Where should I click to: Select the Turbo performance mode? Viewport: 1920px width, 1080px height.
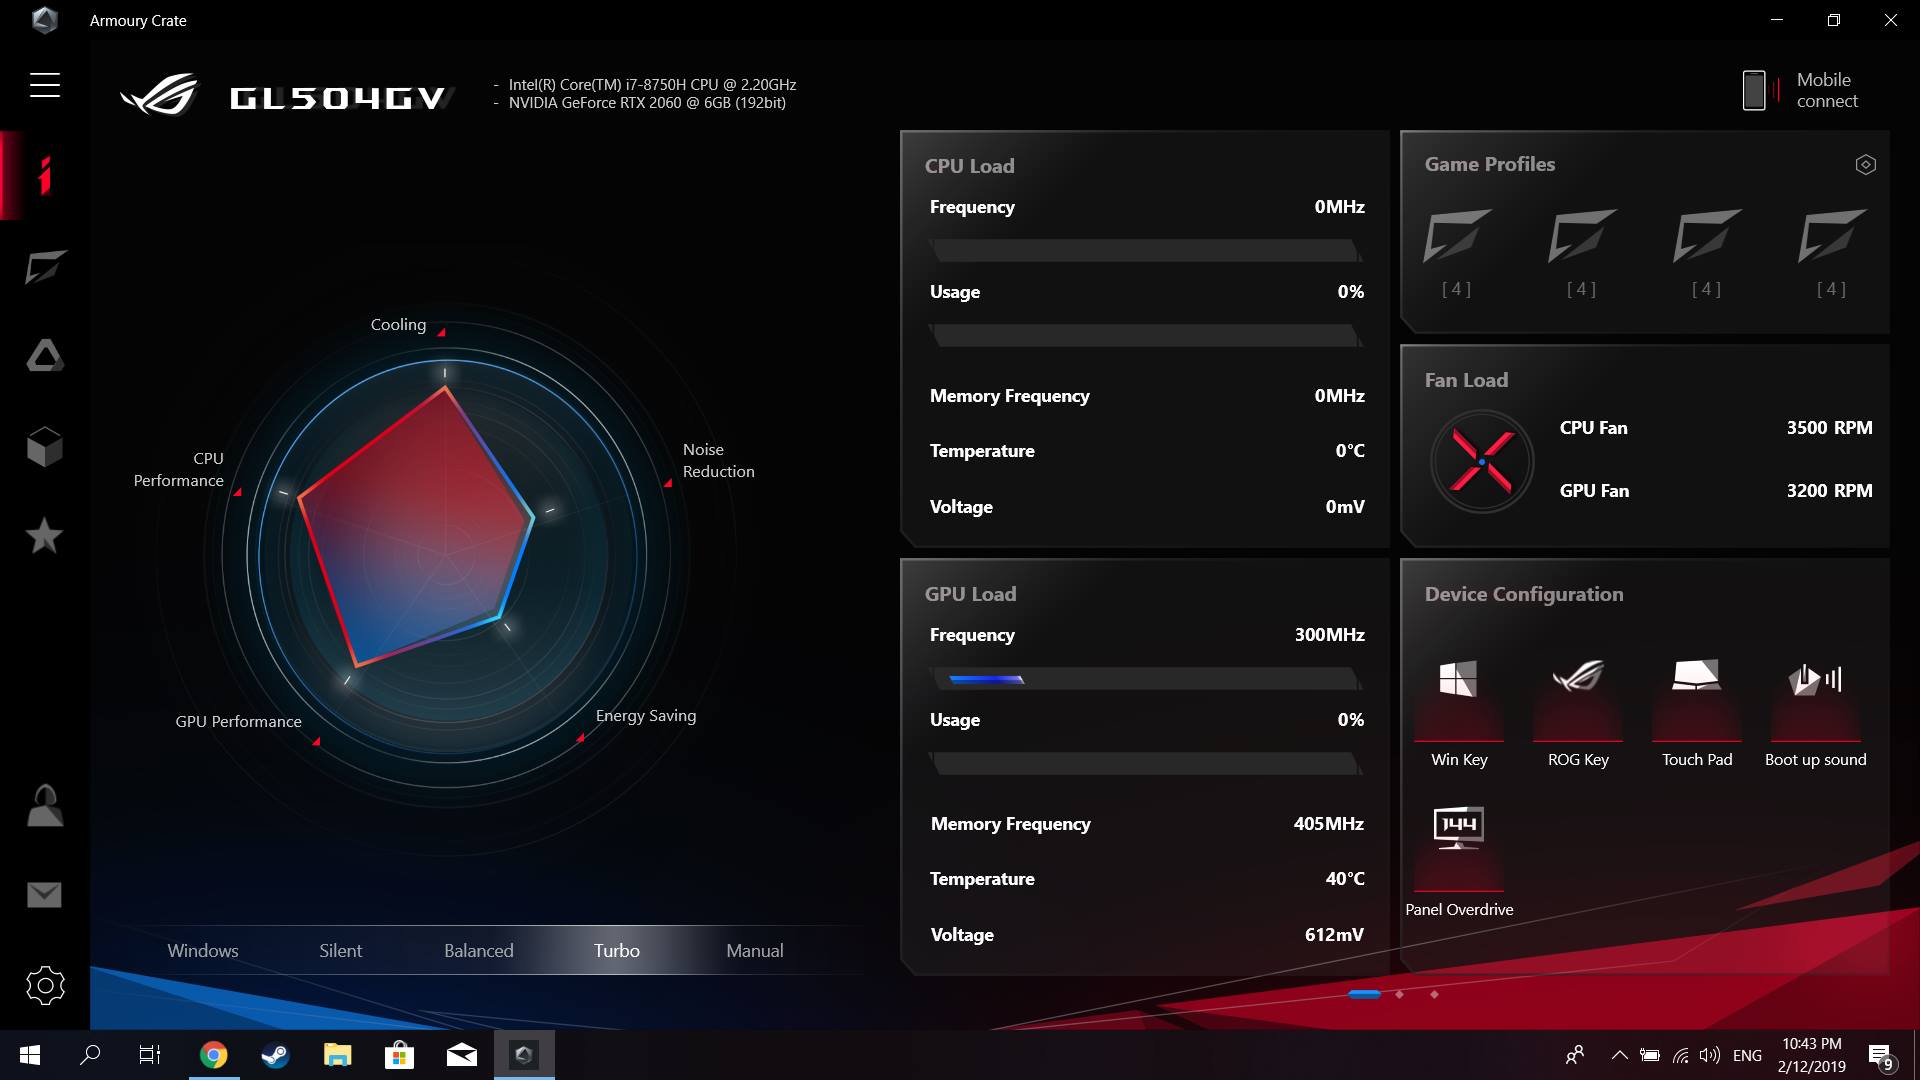[x=617, y=951]
